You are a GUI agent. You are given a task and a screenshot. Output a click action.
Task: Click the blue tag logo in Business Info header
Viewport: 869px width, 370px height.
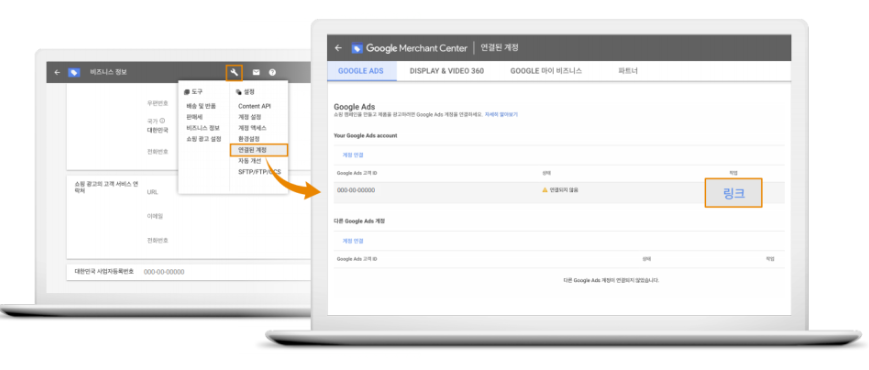tap(74, 73)
